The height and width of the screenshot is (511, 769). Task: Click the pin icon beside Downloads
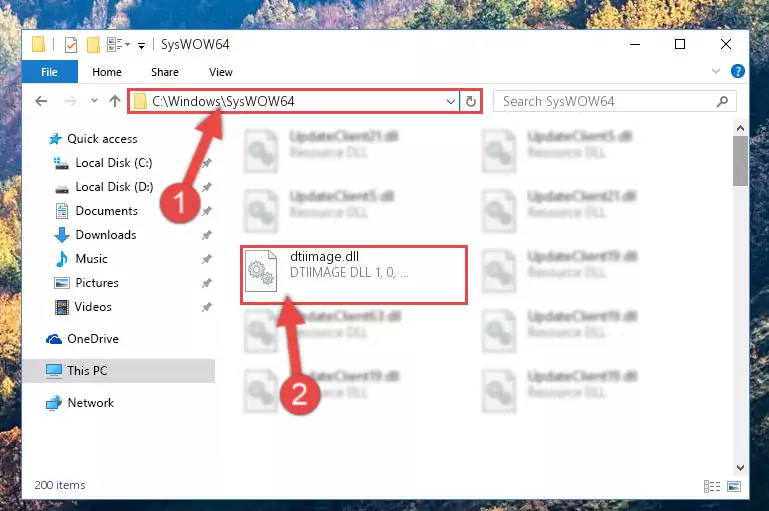pos(206,235)
